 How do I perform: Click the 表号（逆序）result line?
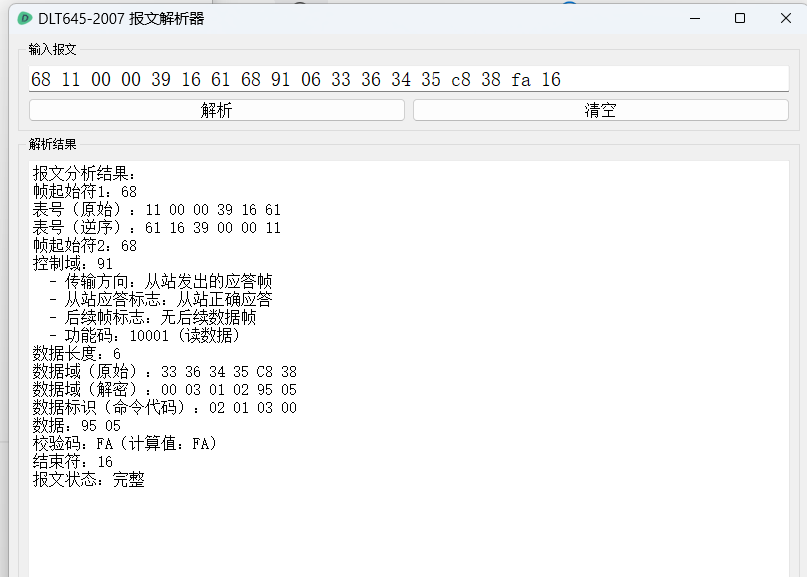(157, 228)
